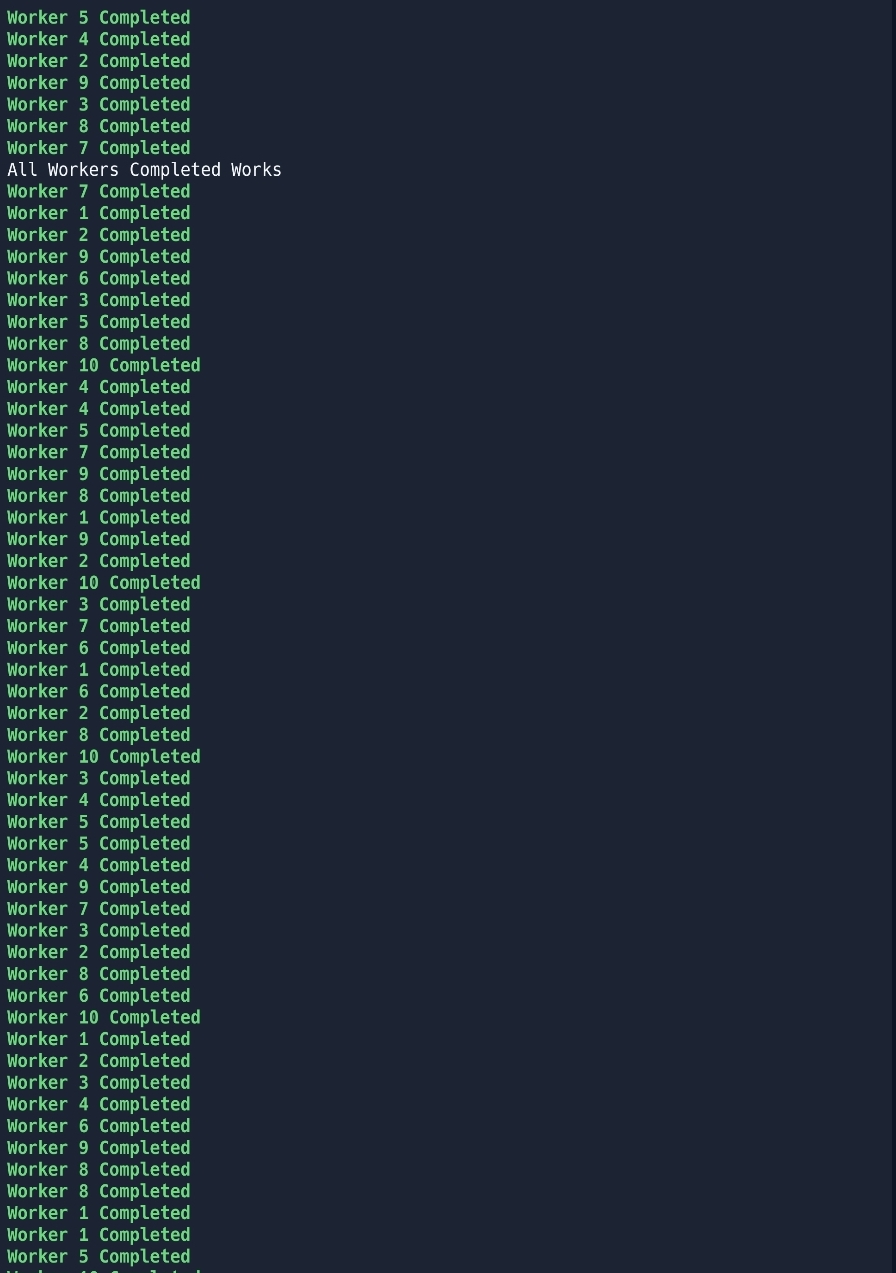Click Worker 6 line between Worker 4 and Worker 9
Image resolution: width=896 pixels, height=1273 pixels.
pos(98,1127)
